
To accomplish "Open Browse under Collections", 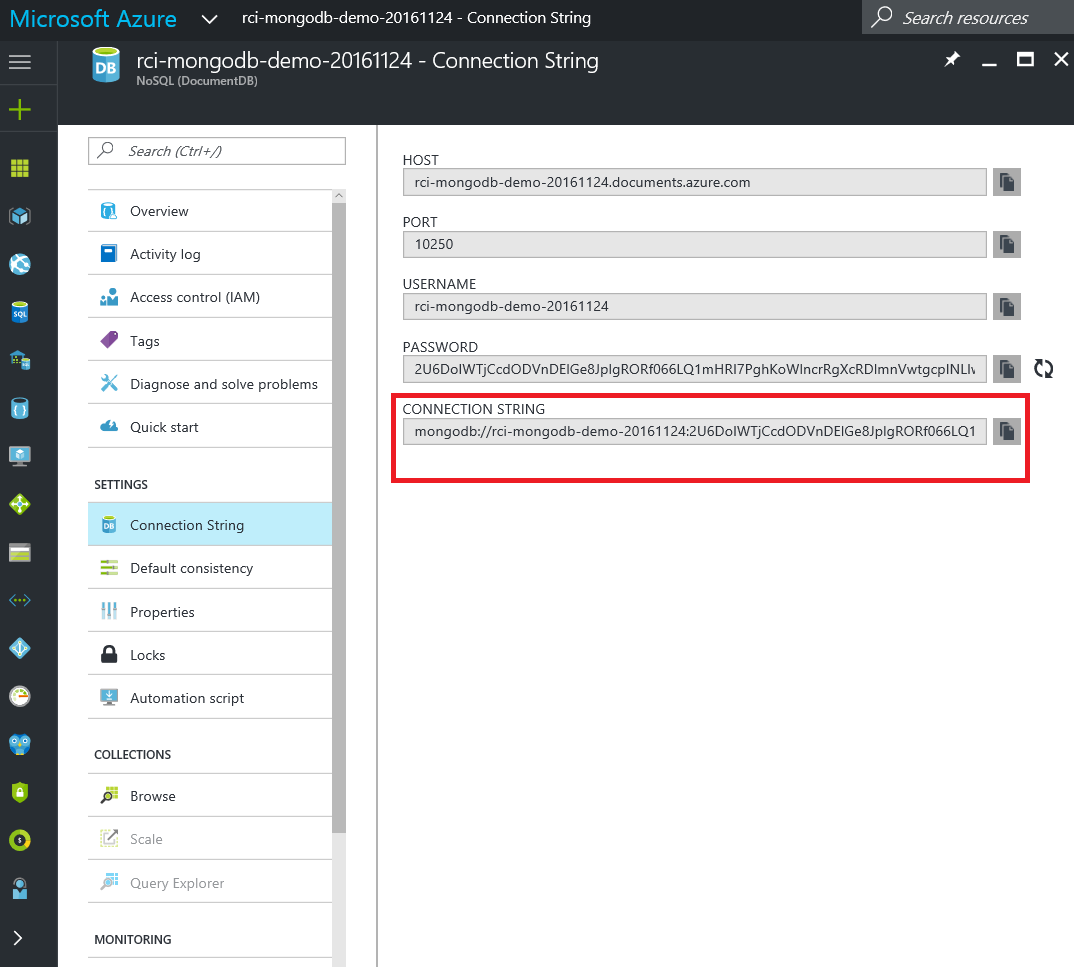I will coord(210,796).
